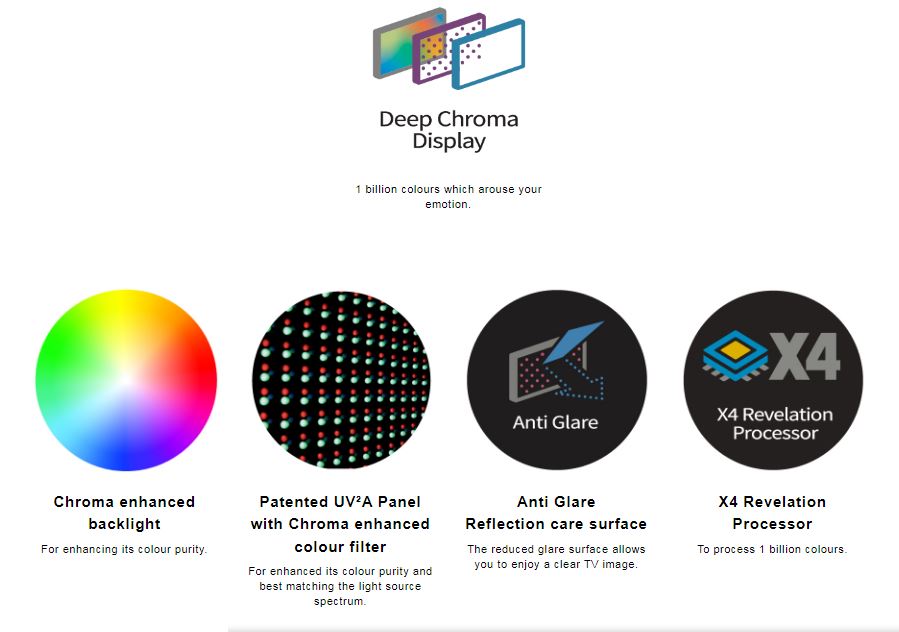The image size is (899, 632).
Task: Click the UV²A pixel dots panel image
Action: (x=341, y=380)
